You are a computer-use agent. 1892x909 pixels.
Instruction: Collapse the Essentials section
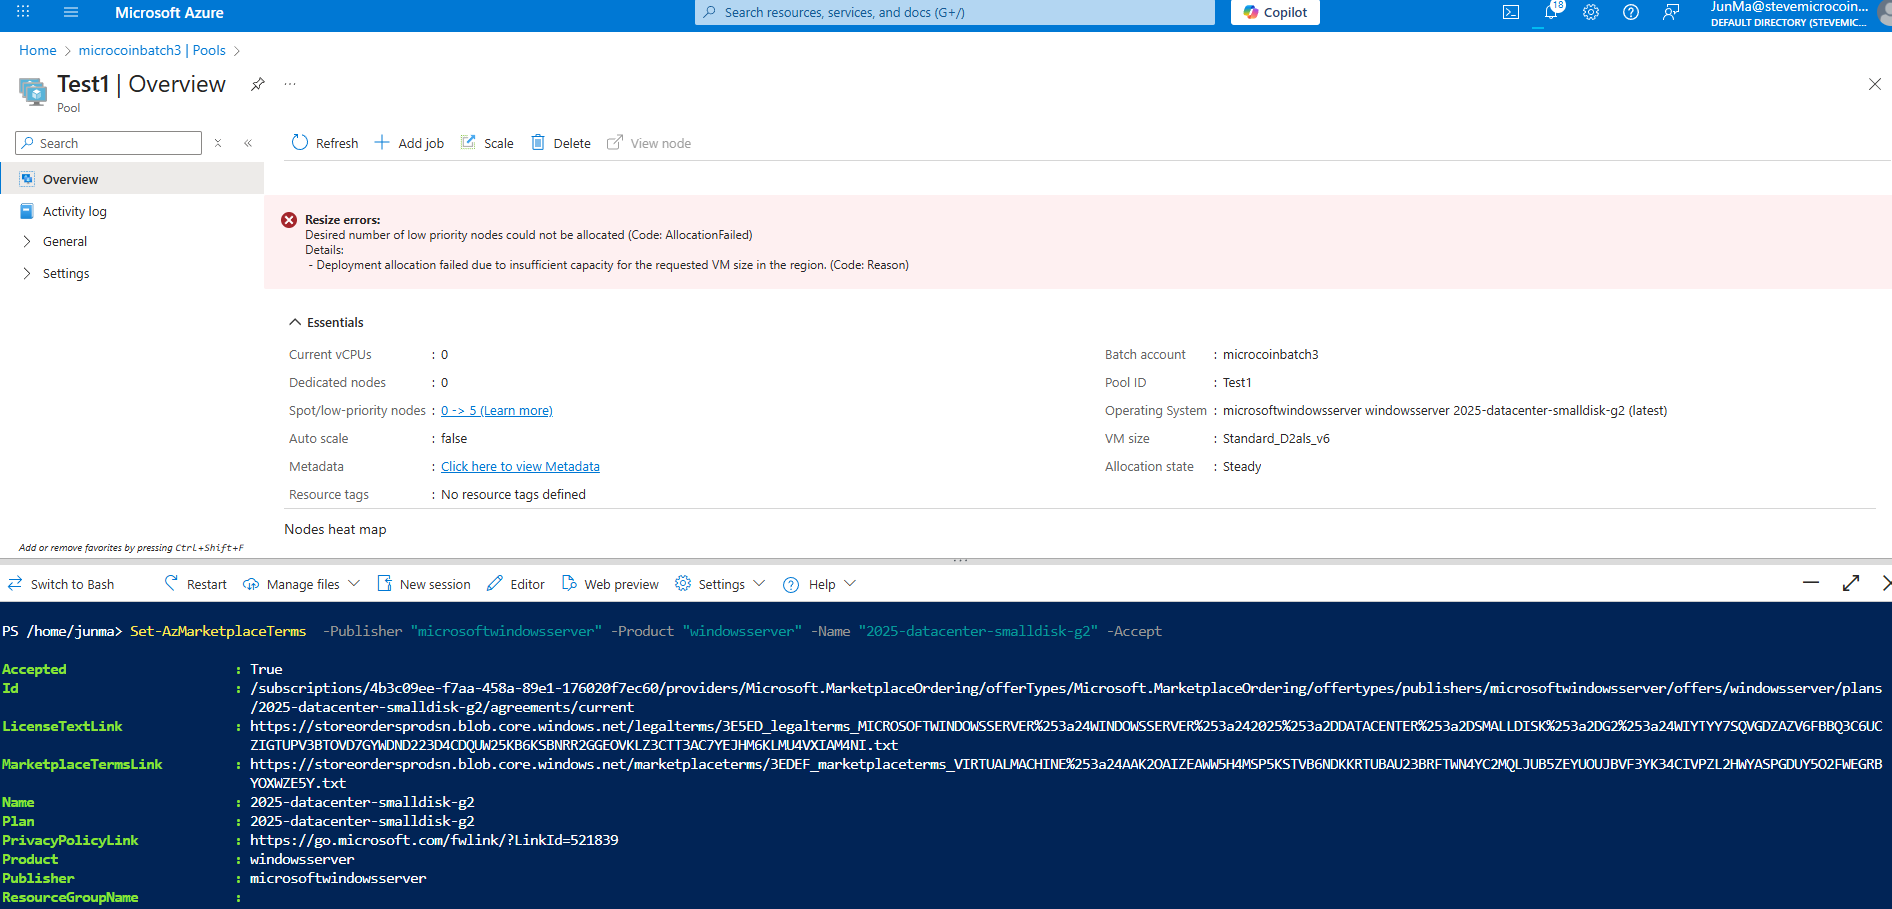(326, 323)
